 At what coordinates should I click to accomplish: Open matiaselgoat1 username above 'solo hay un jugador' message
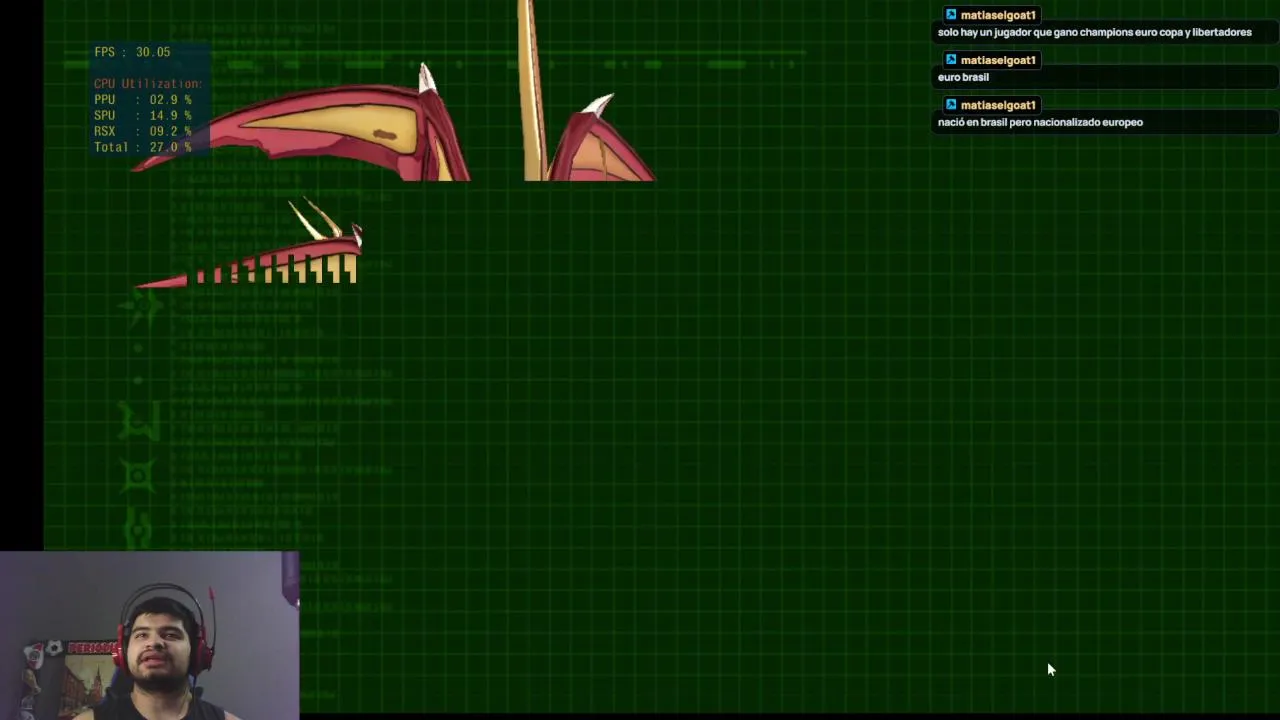coord(998,15)
